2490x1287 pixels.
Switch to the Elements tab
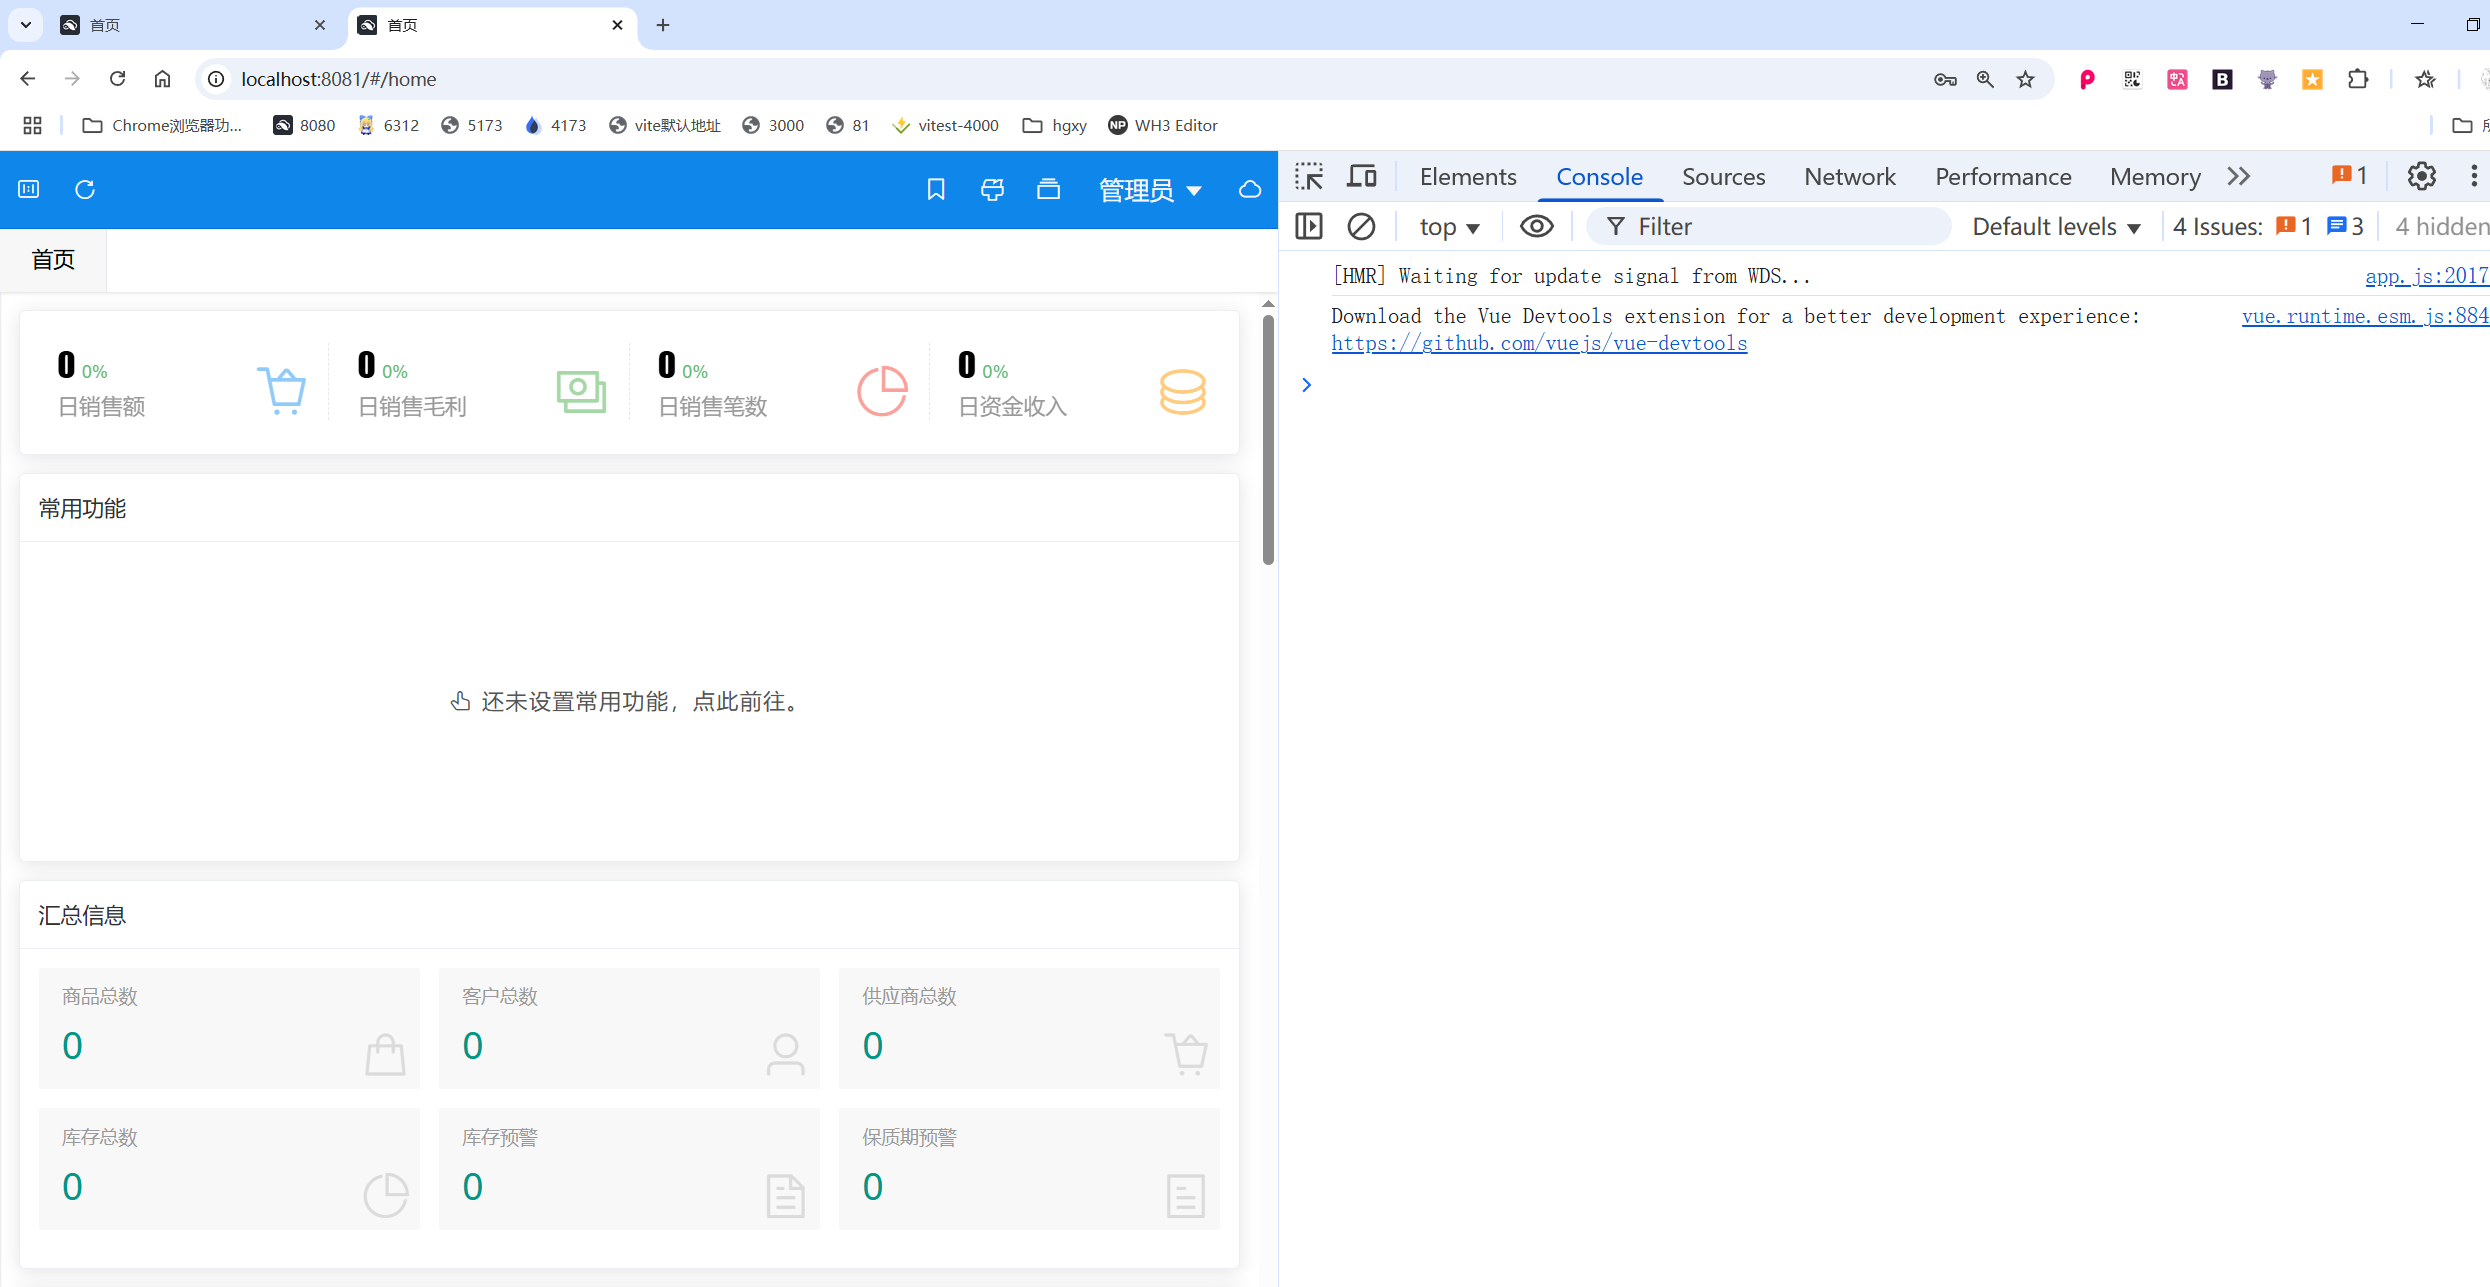pos(1467,177)
